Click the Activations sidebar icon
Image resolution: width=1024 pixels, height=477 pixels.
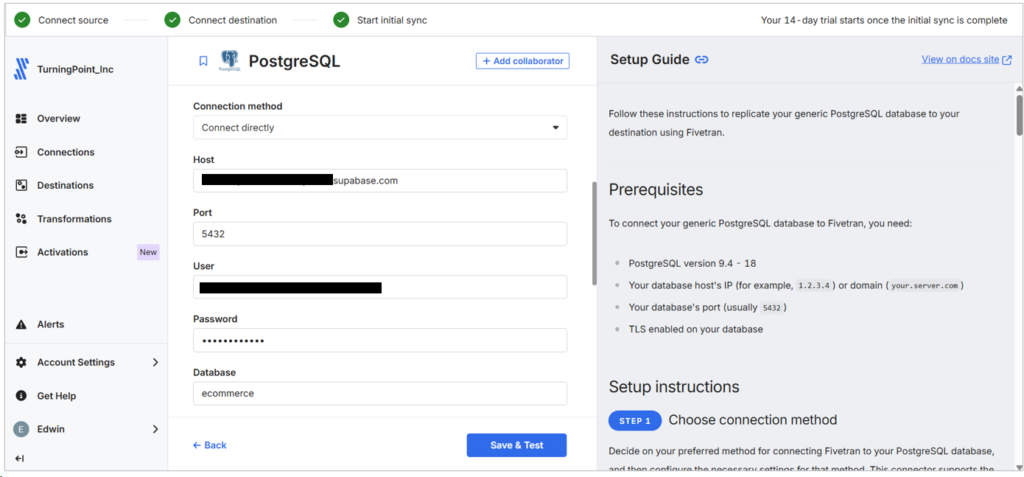point(21,252)
